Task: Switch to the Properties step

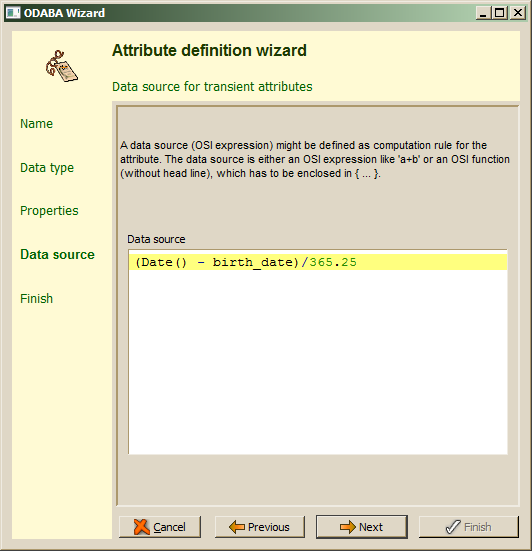Action: (49, 211)
